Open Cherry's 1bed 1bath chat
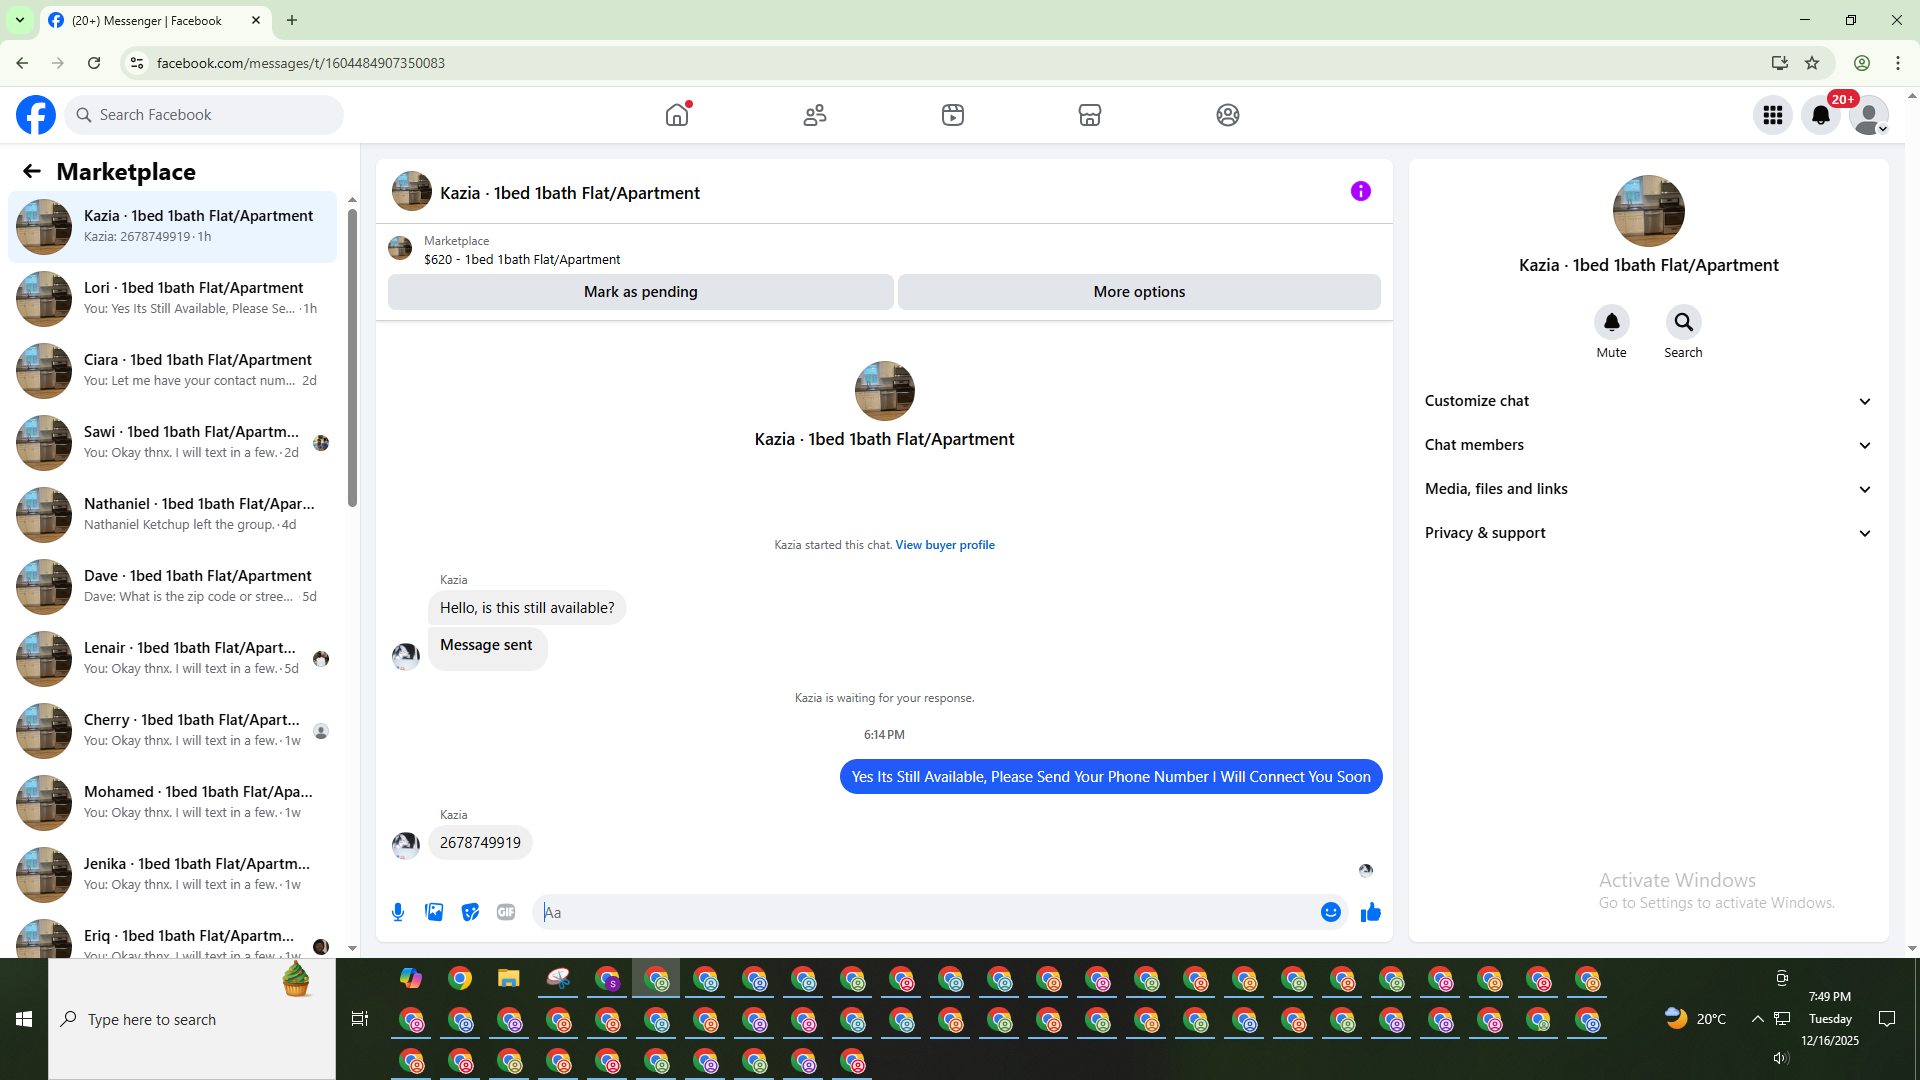The height and width of the screenshot is (1080, 1920). coord(172,730)
